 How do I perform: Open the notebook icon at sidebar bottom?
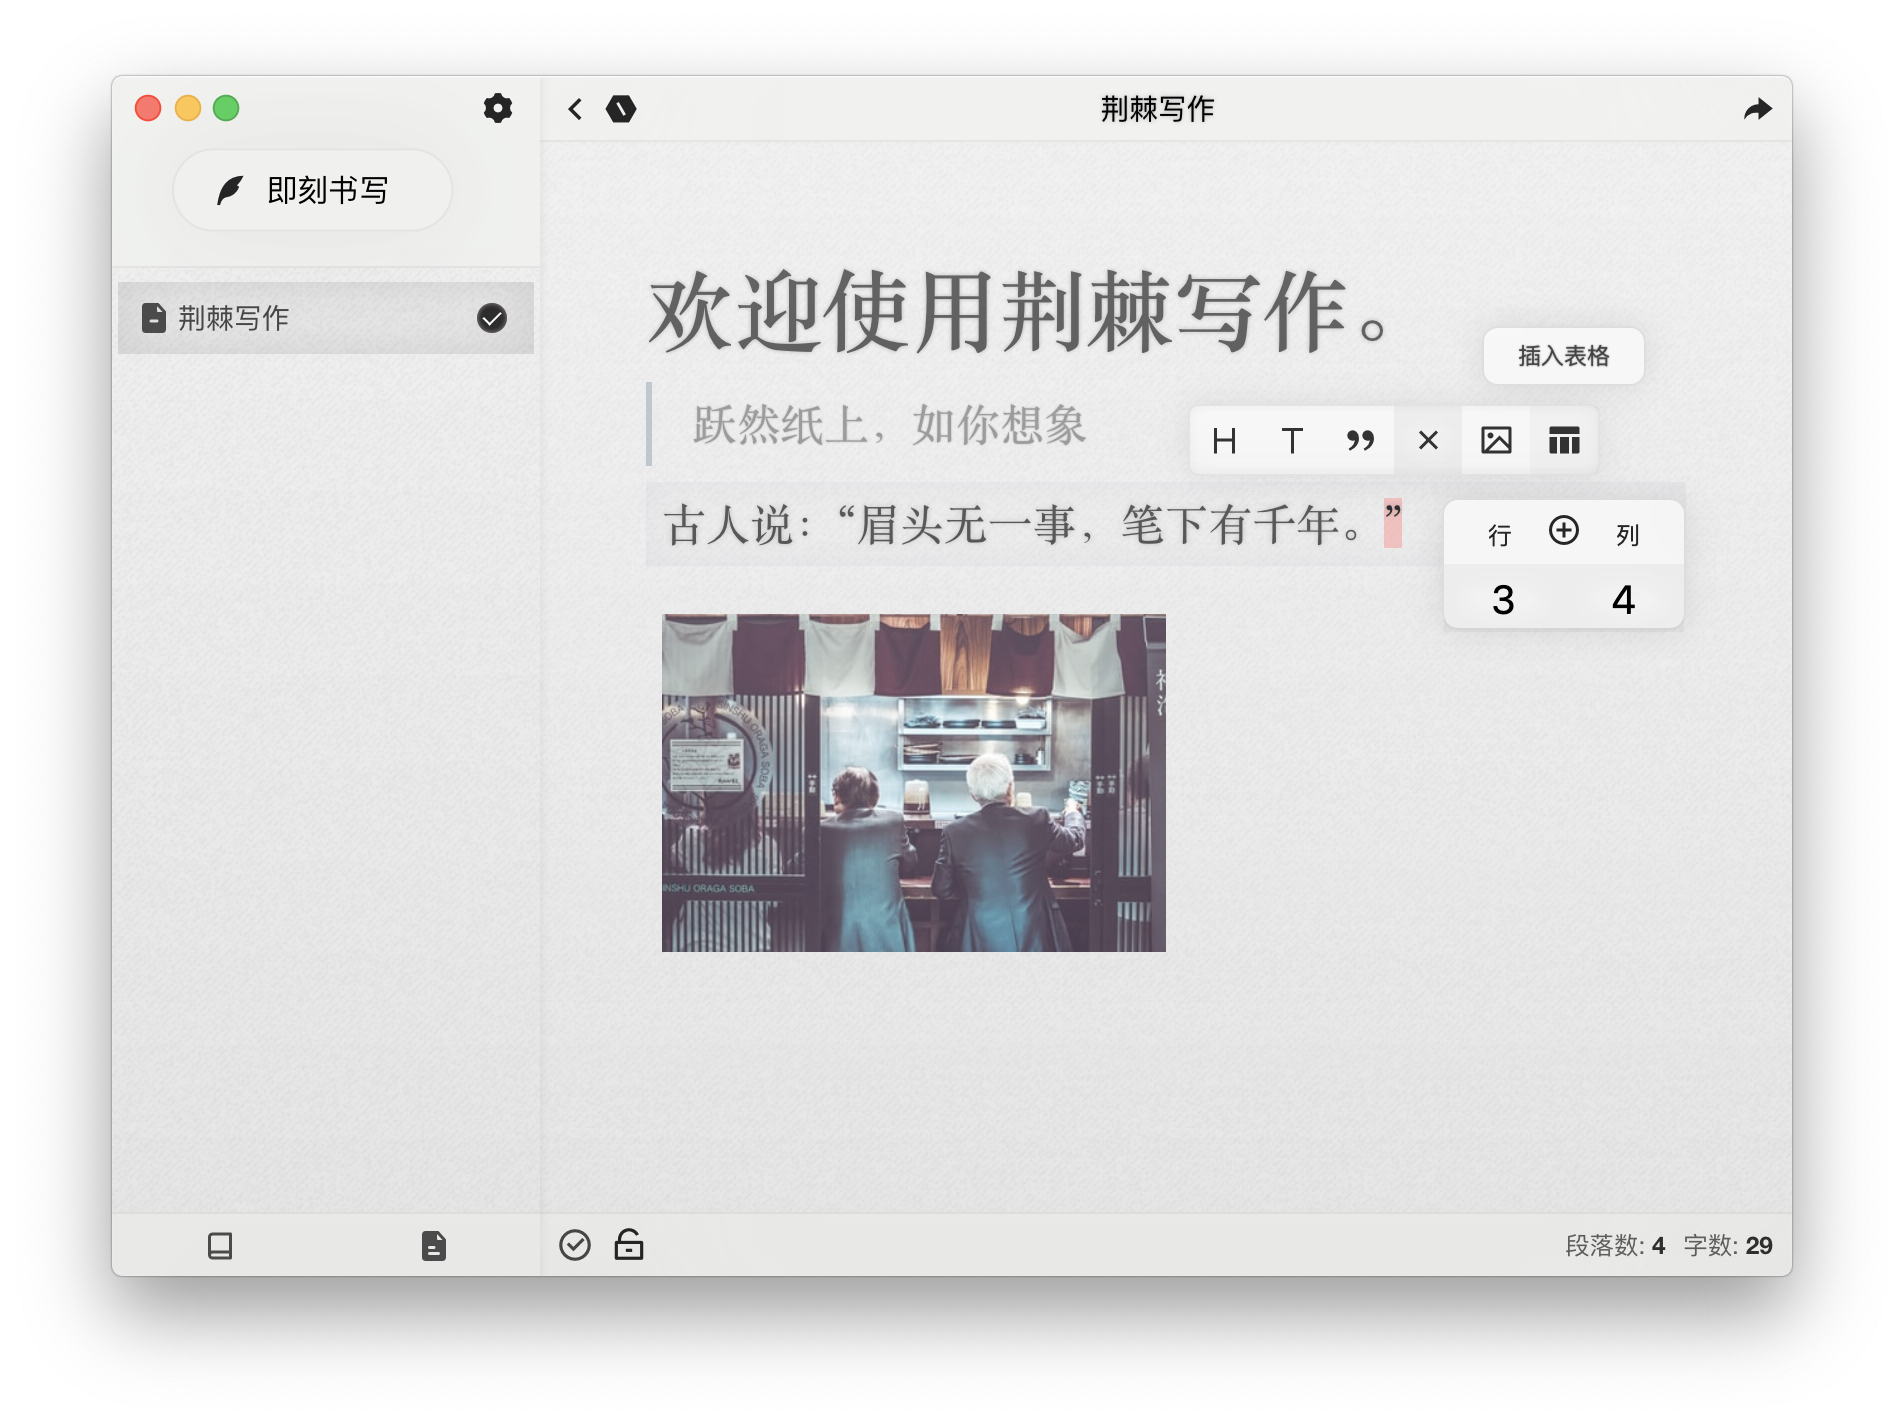point(220,1246)
